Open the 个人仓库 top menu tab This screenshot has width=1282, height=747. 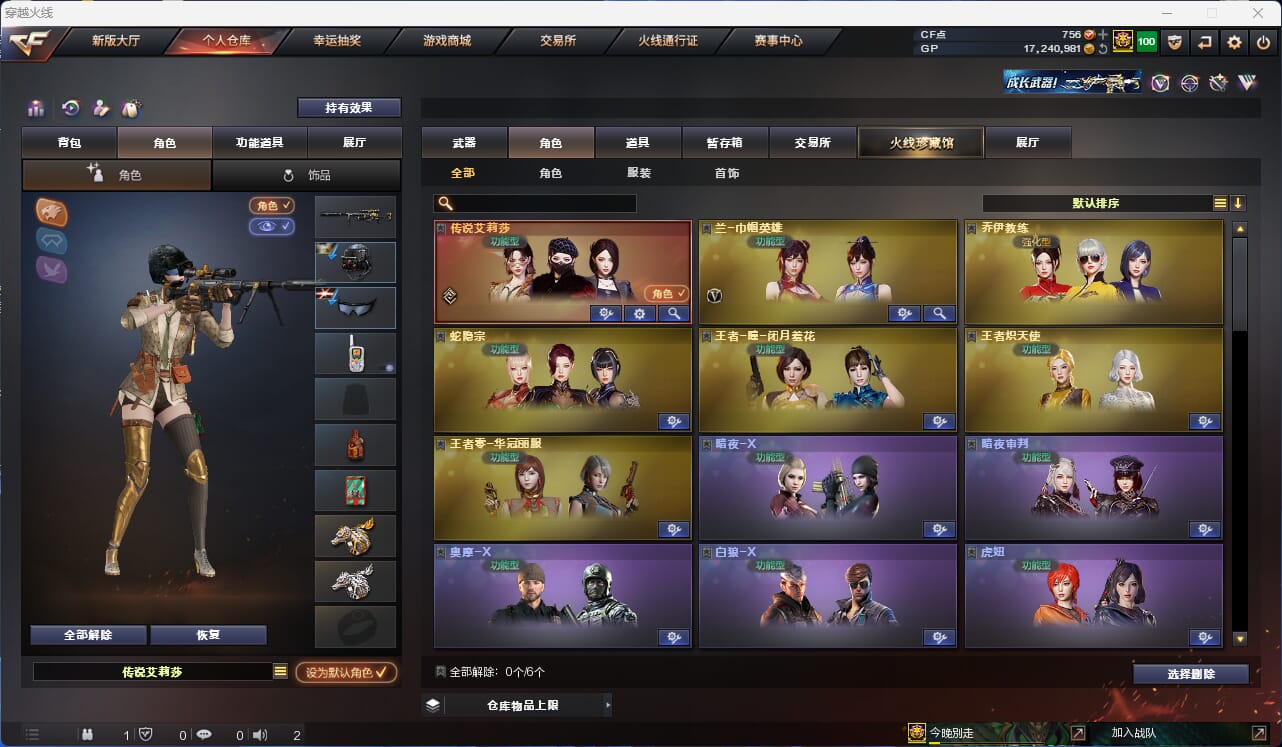coord(226,41)
